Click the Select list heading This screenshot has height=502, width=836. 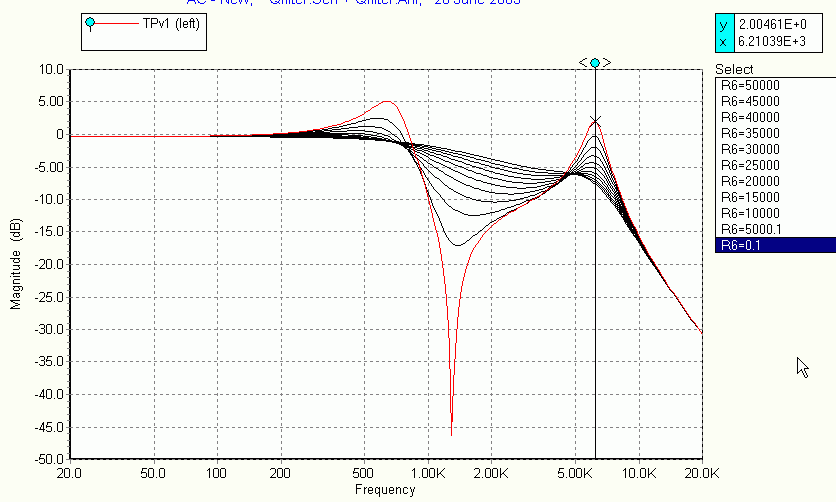734,69
